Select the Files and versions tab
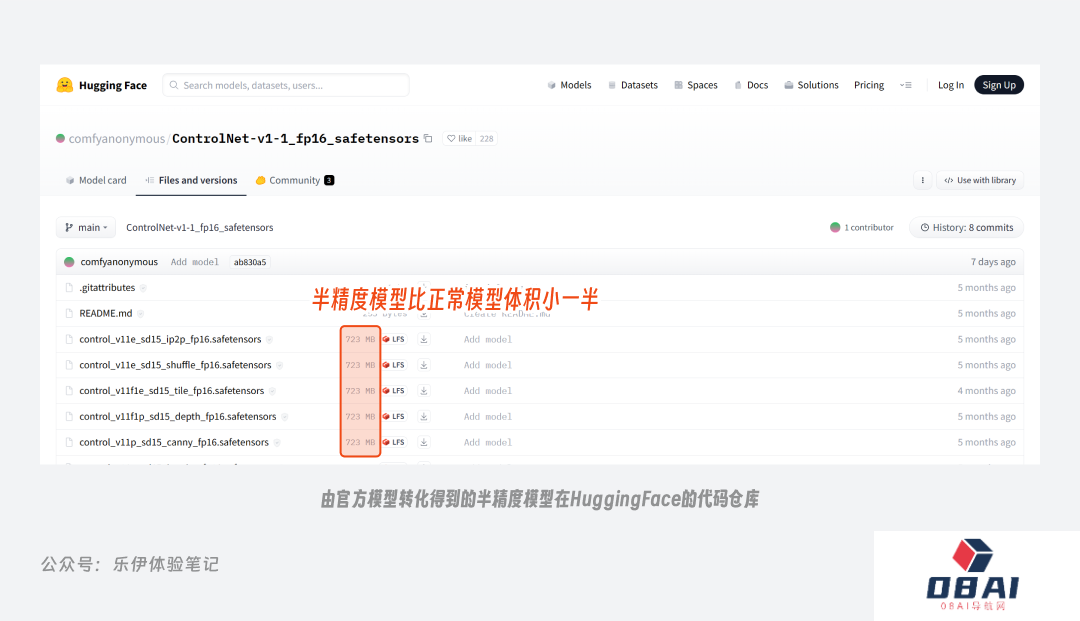The width and height of the screenshot is (1080, 621). (191, 180)
